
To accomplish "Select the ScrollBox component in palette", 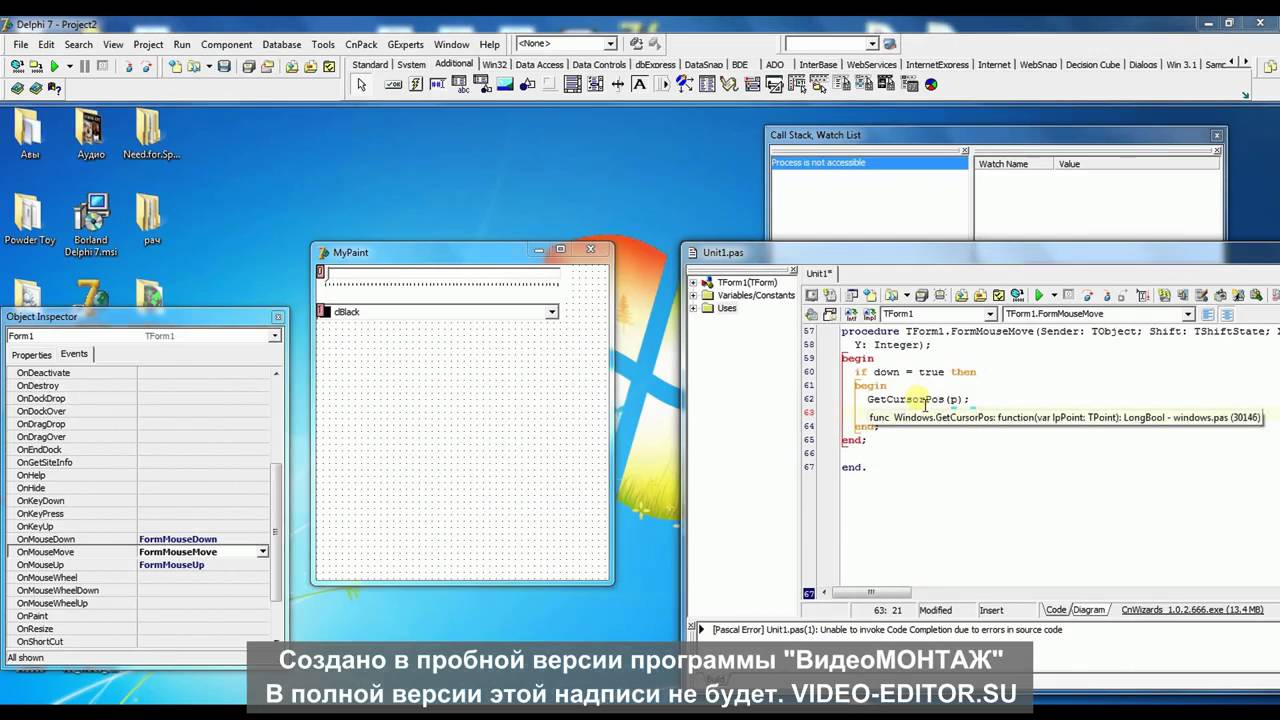I will 573,85.
